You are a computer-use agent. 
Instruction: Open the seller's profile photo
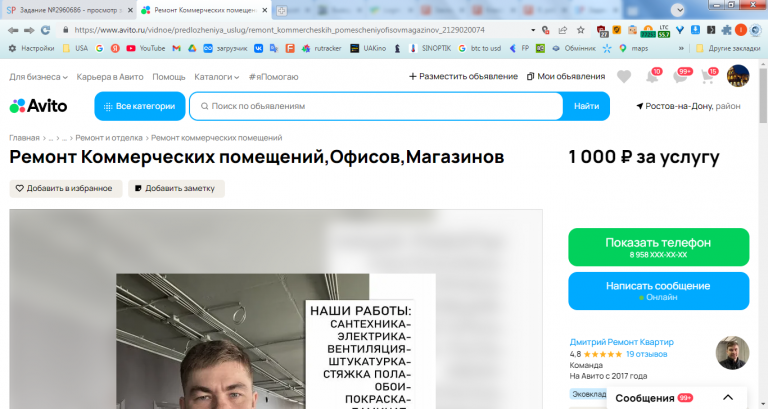(x=732, y=353)
